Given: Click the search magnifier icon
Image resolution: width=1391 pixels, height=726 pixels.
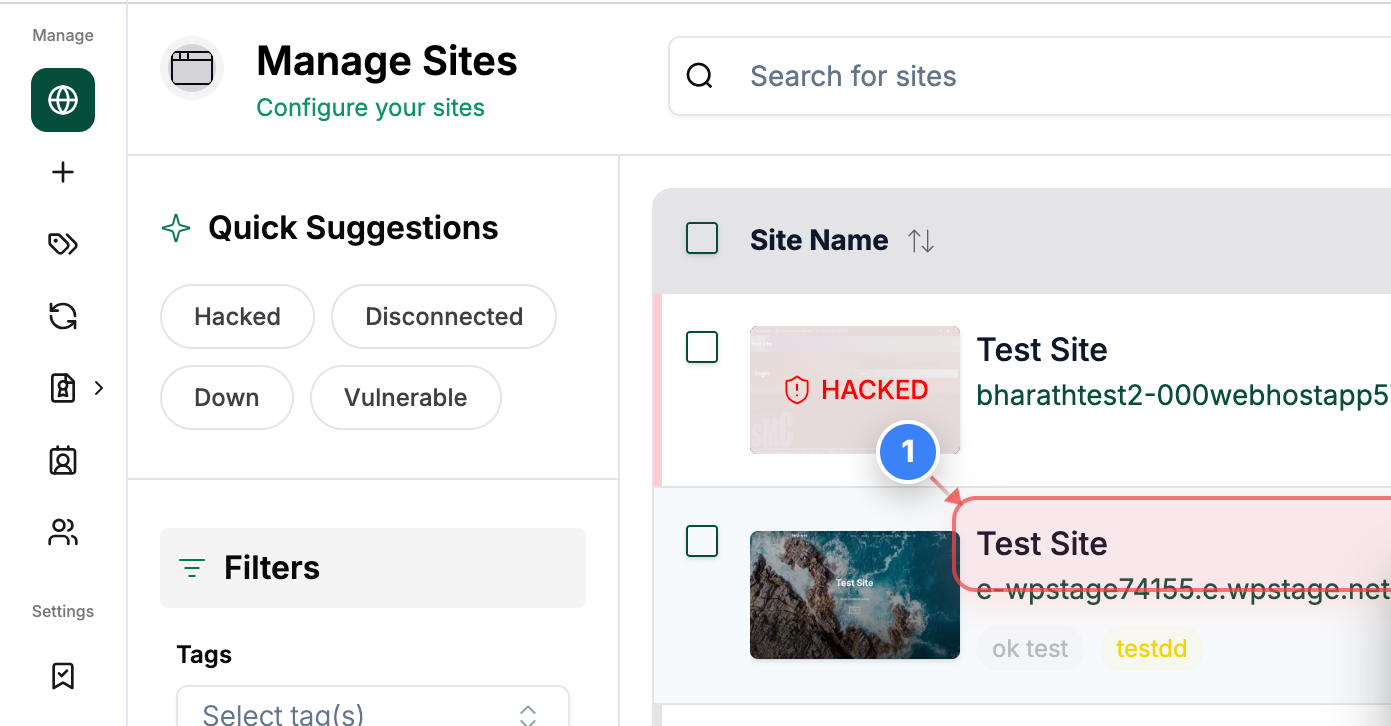Looking at the screenshot, I should 699,75.
